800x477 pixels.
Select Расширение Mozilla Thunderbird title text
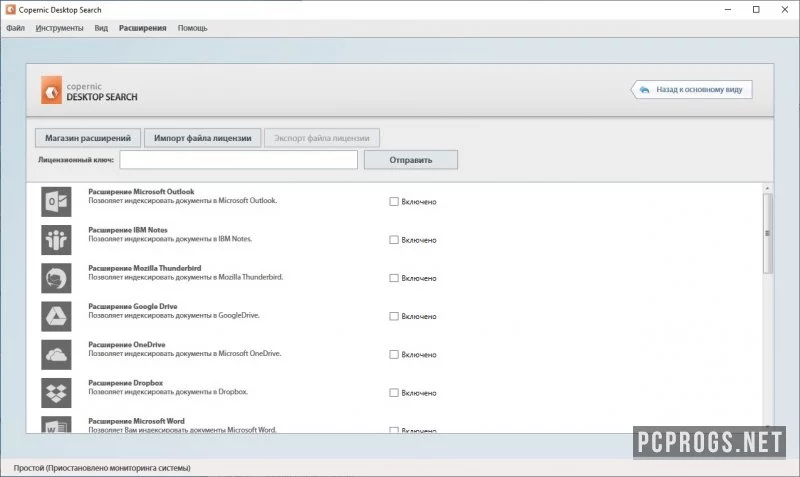[x=145, y=268]
